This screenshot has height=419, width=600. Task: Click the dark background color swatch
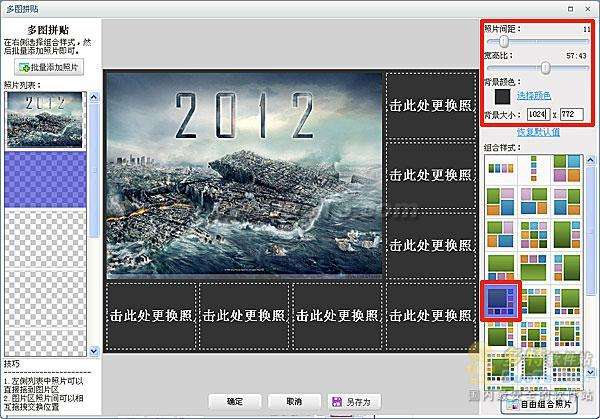[502, 96]
